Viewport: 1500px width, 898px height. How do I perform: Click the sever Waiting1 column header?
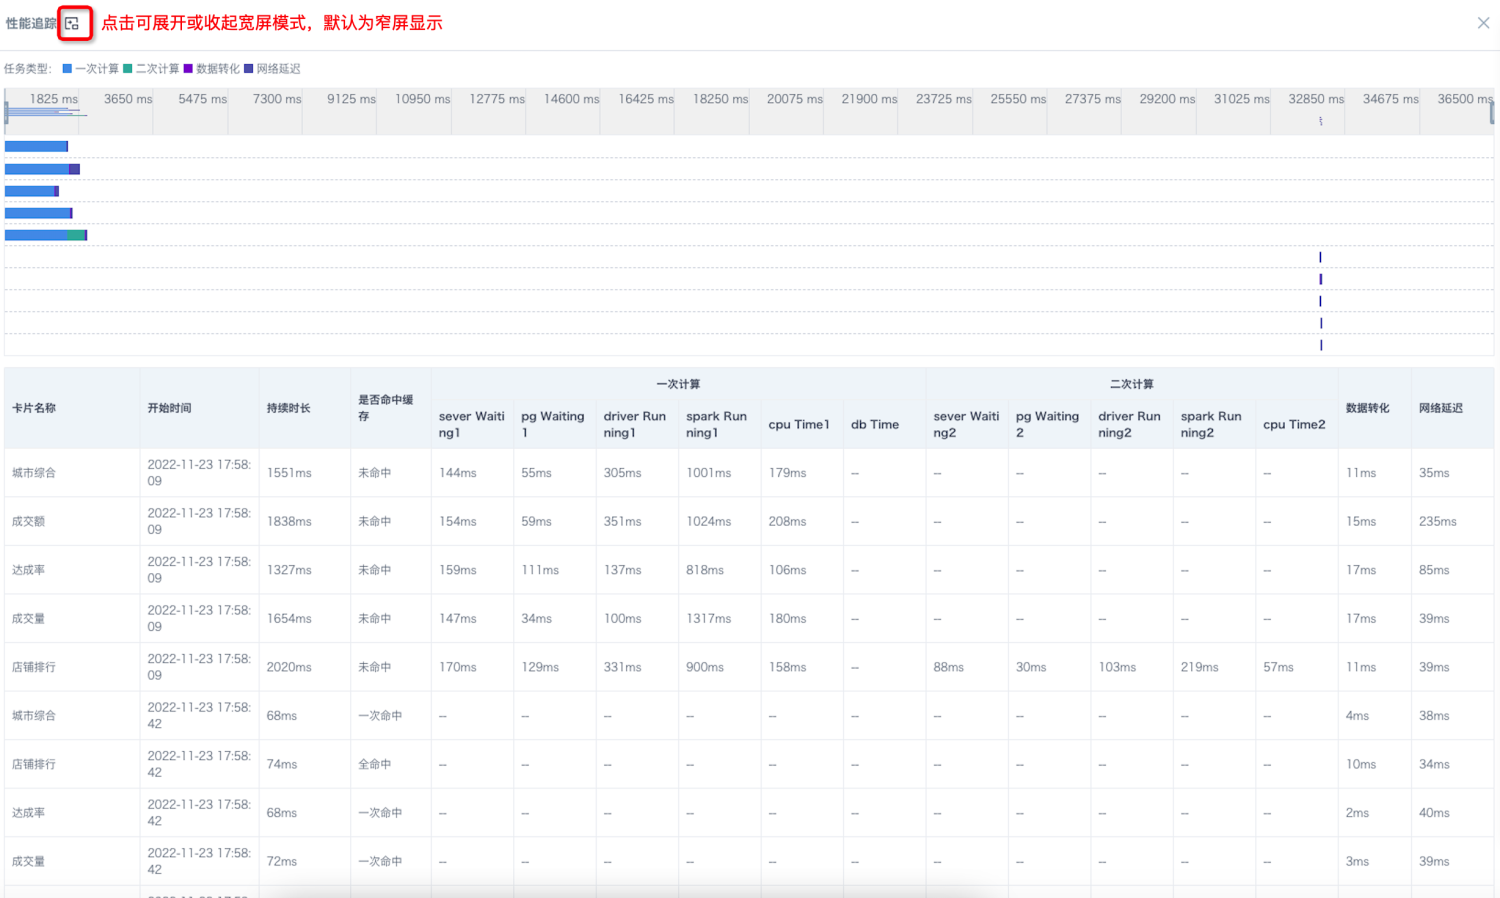coord(472,424)
